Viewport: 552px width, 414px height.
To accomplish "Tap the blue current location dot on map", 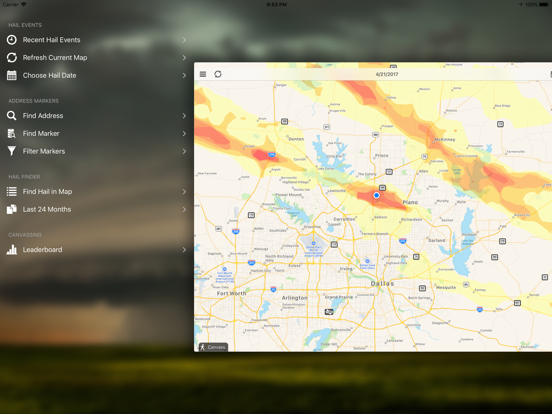I will [376, 195].
